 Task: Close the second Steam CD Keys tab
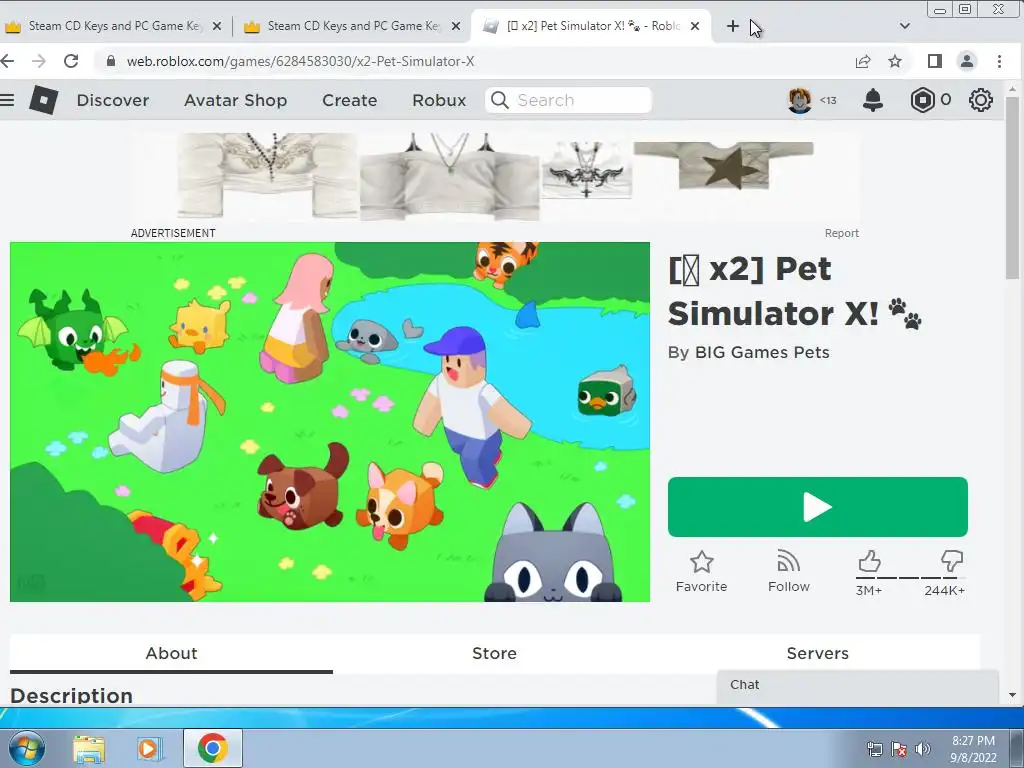coord(456,26)
